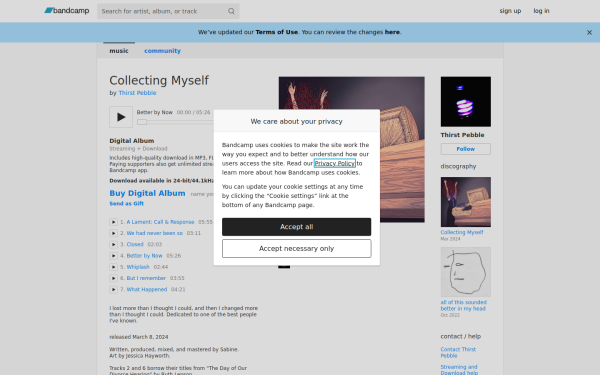Click the 'Digital Album' heading

(132, 141)
